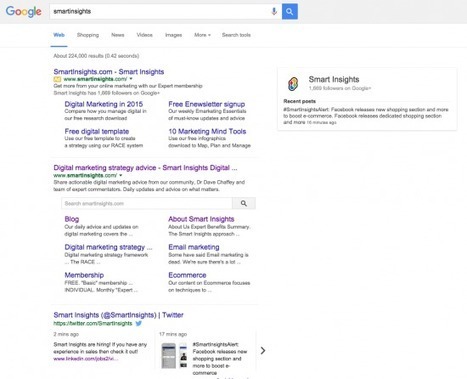The height and width of the screenshot is (379, 467).
Task: Expand second result URL dropdown arrow
Action: click(x=121, y=175)
